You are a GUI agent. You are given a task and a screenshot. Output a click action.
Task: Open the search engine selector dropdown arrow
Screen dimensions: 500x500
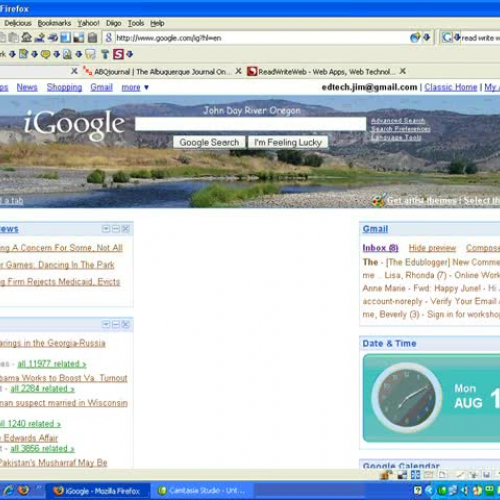pyautogui.click(x=457, y=37)
